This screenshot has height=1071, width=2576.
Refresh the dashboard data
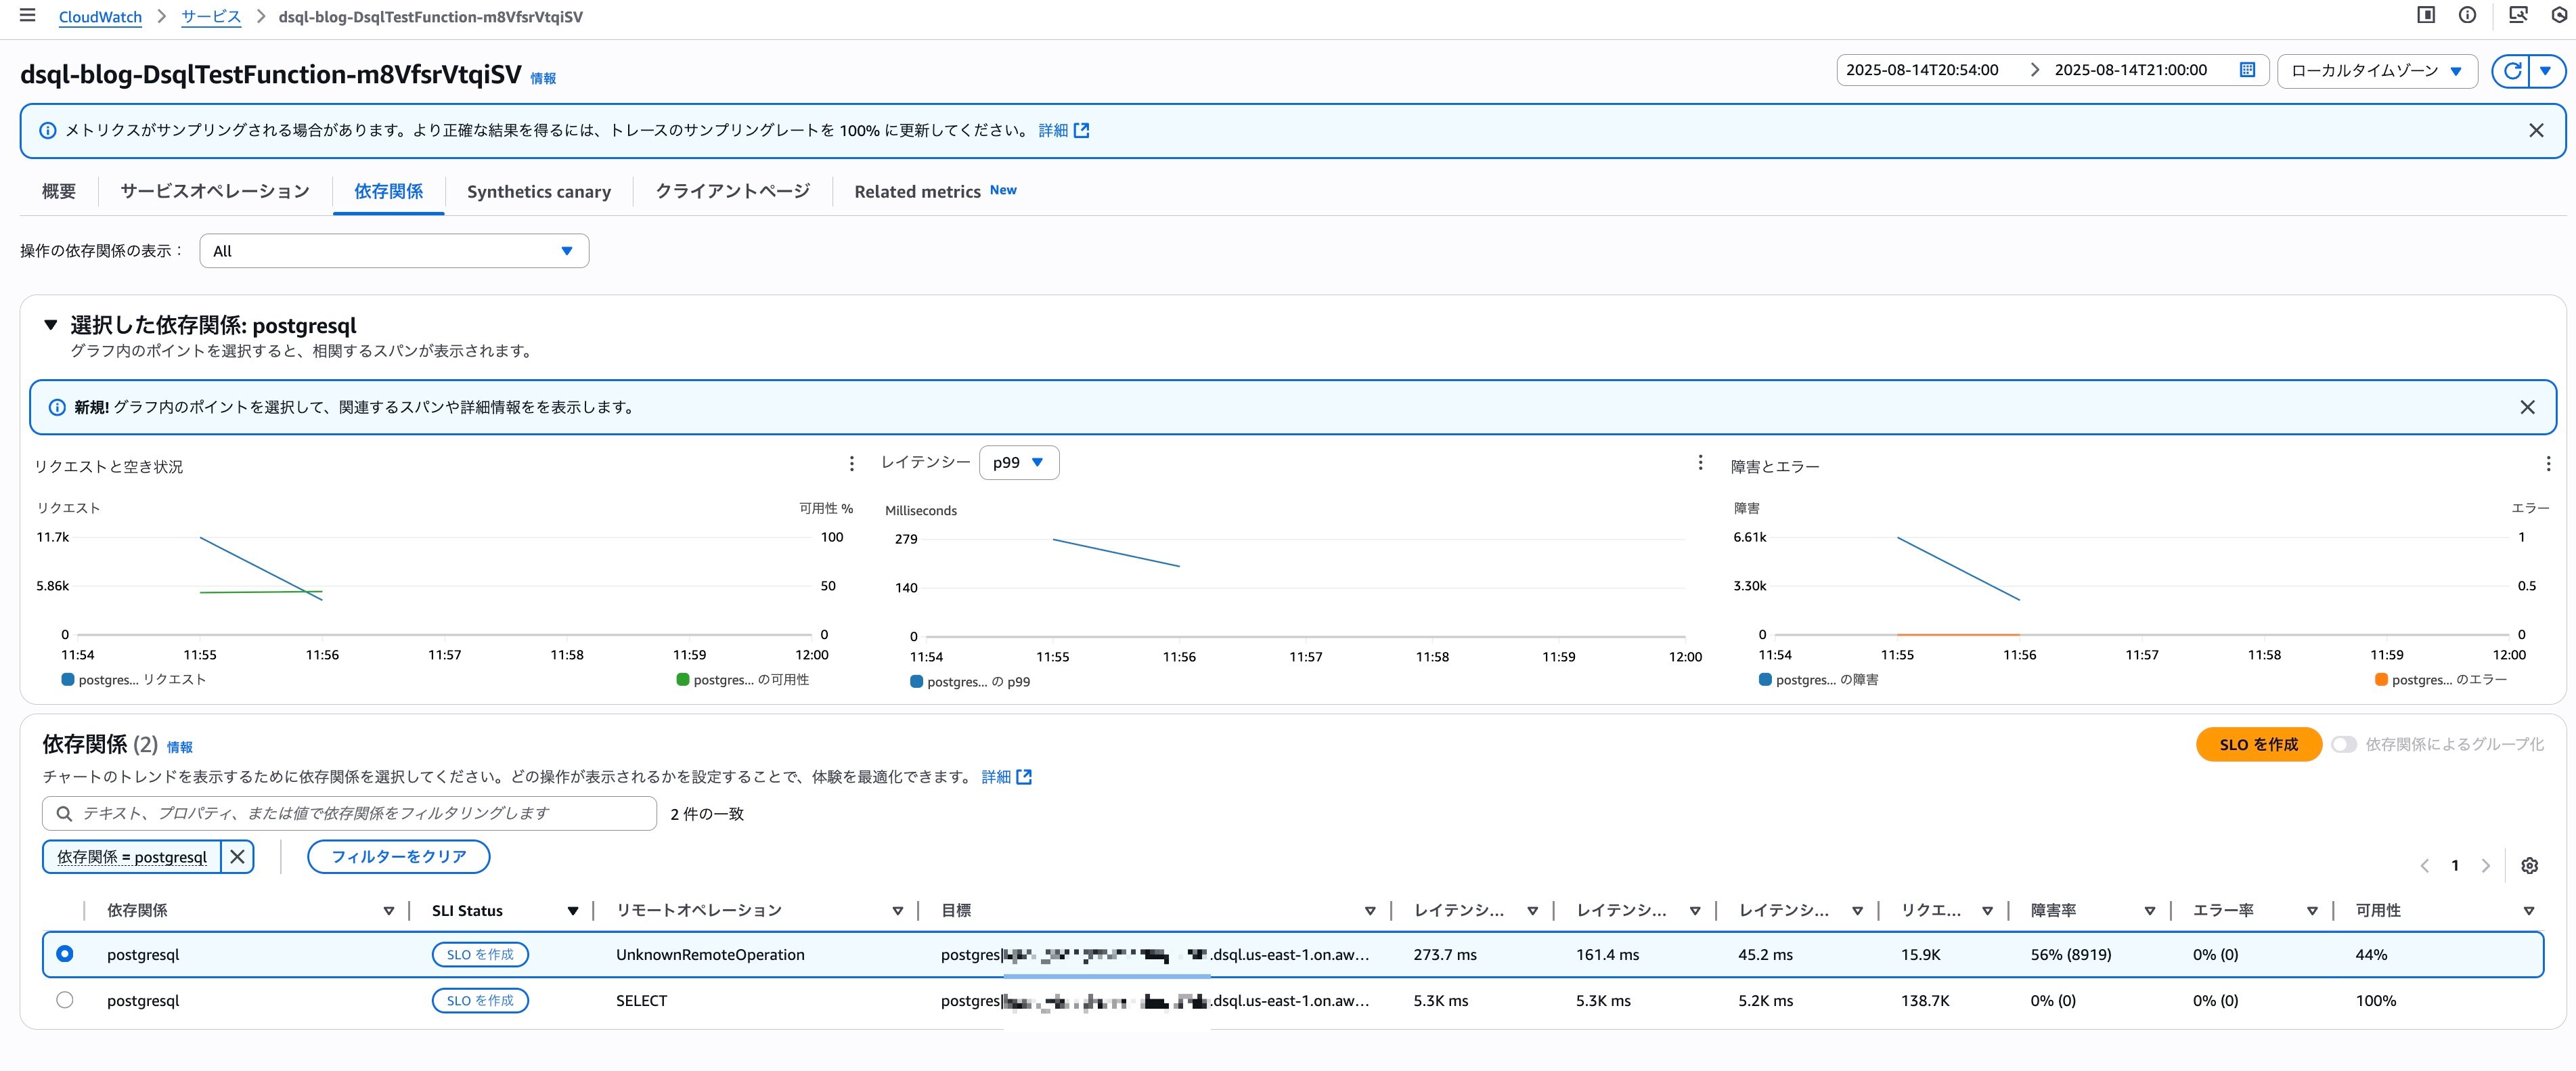2511,71
